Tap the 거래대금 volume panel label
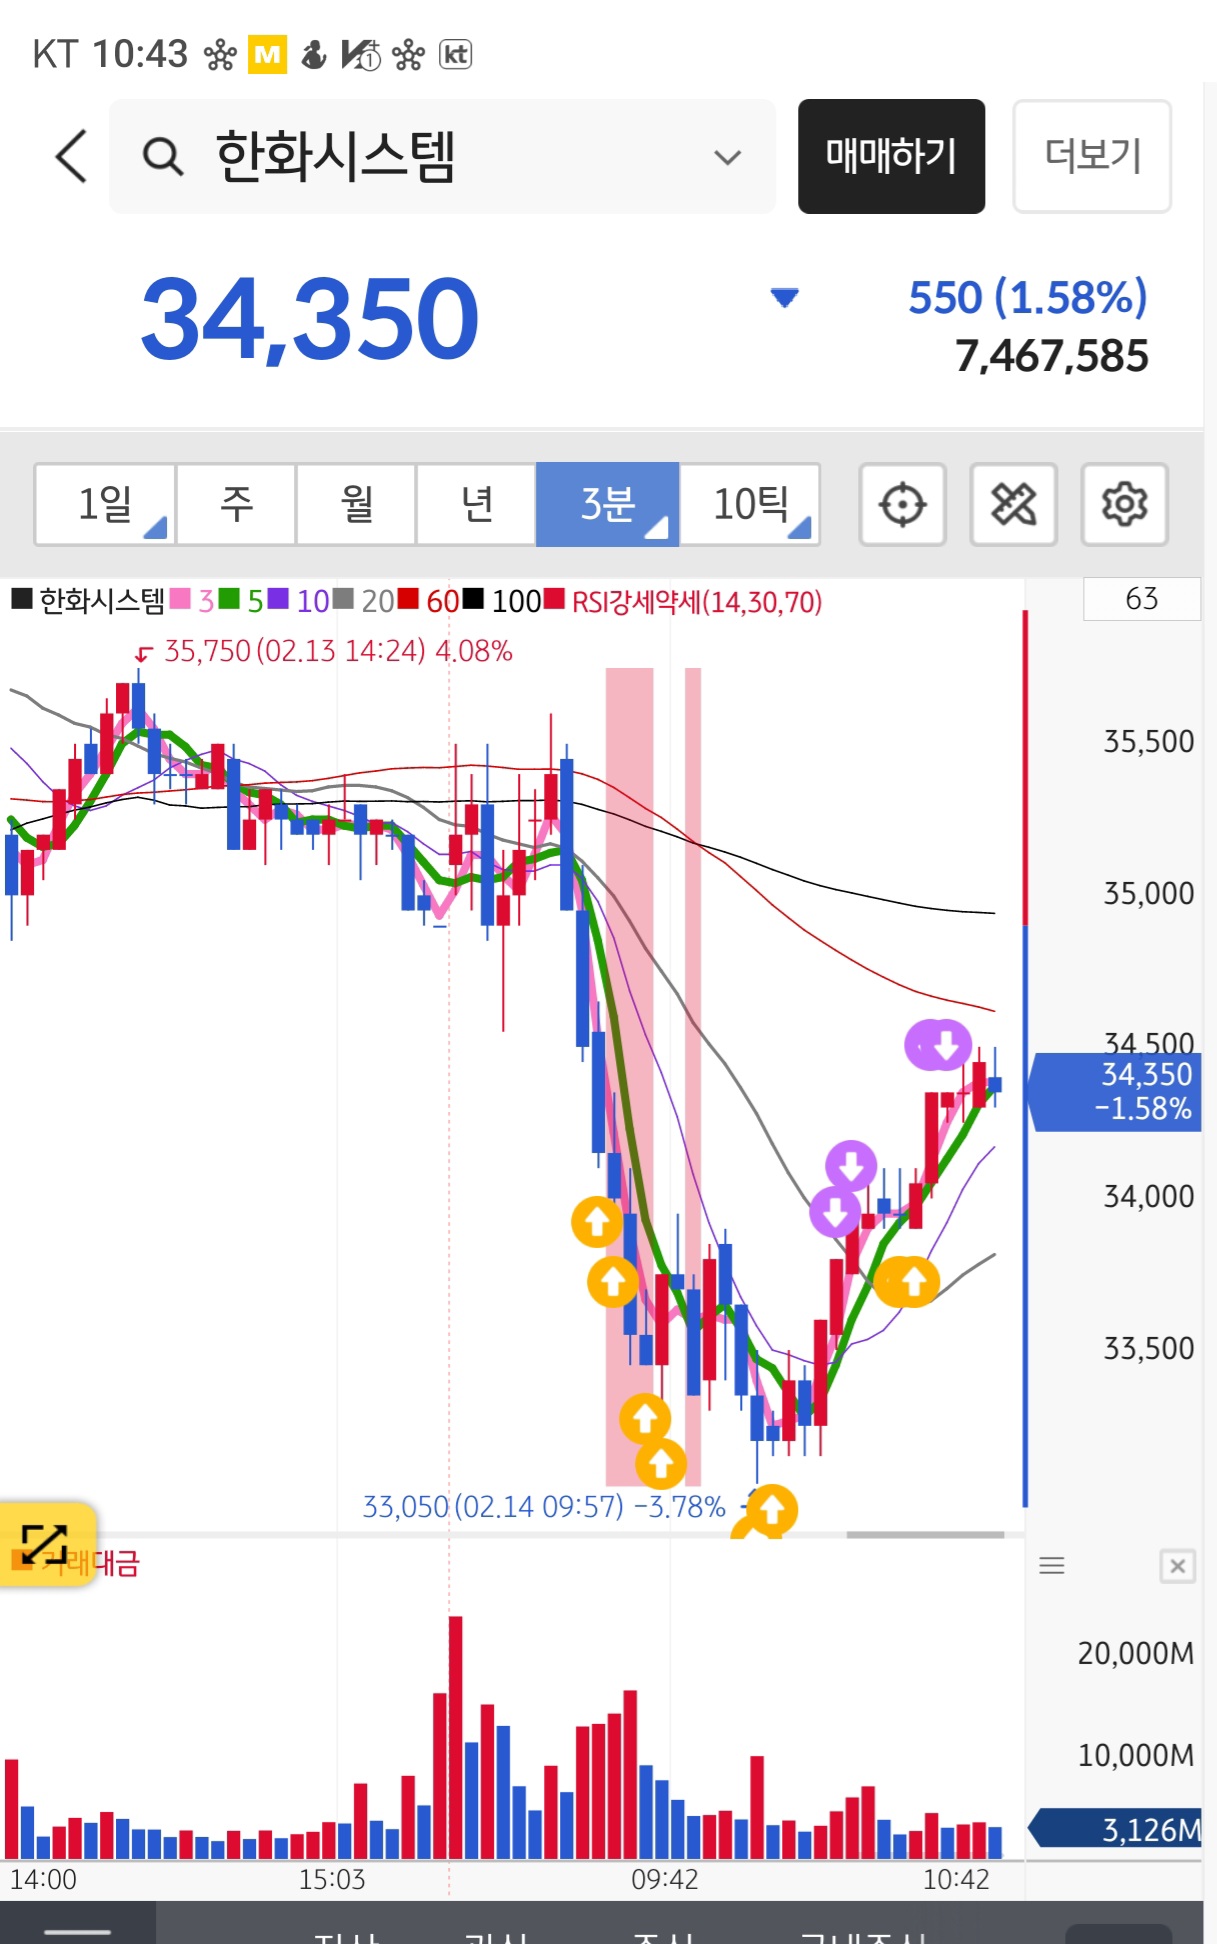The width and height of the screenshot is (1217, 1944). (x=90, y=1563)
